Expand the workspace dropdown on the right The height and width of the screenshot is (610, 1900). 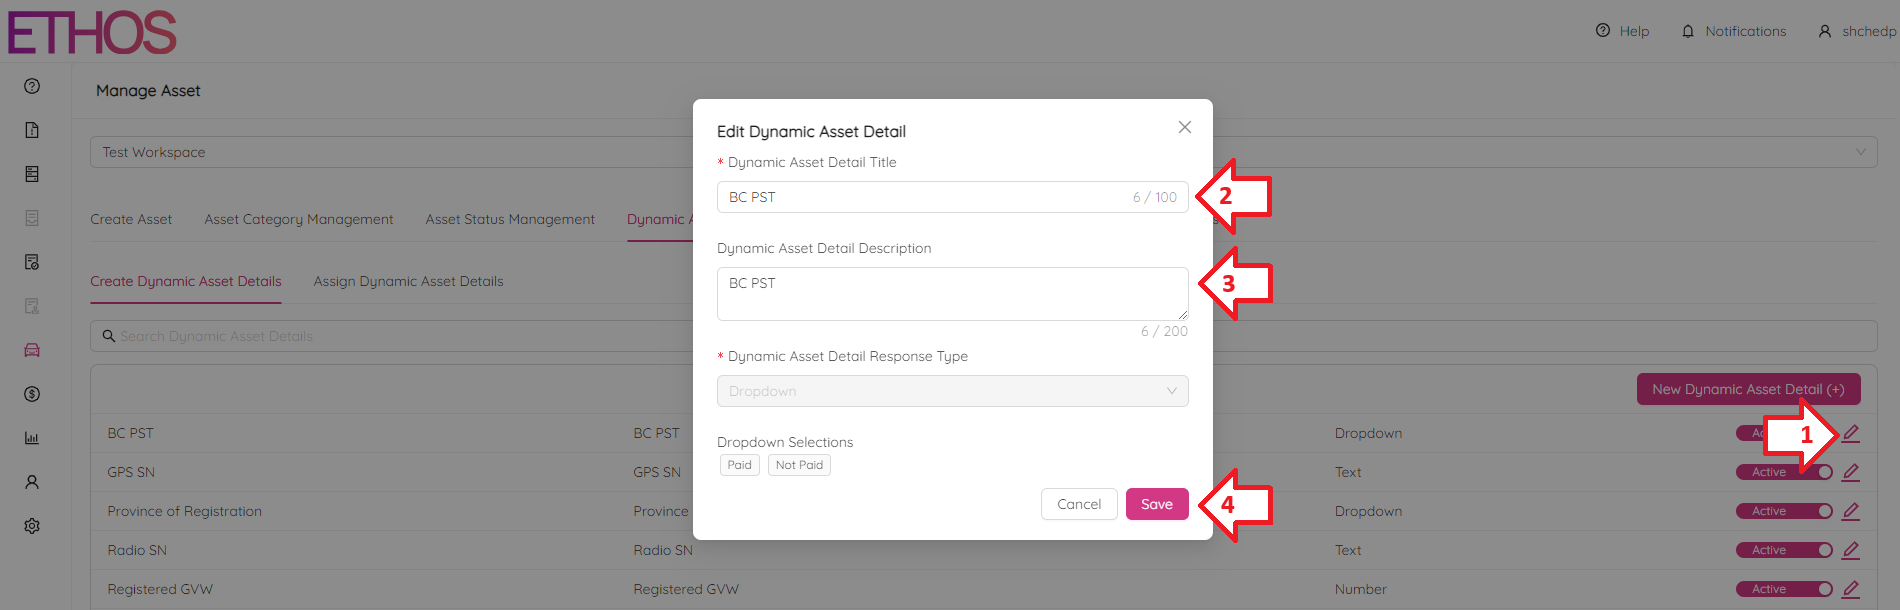1859,151
